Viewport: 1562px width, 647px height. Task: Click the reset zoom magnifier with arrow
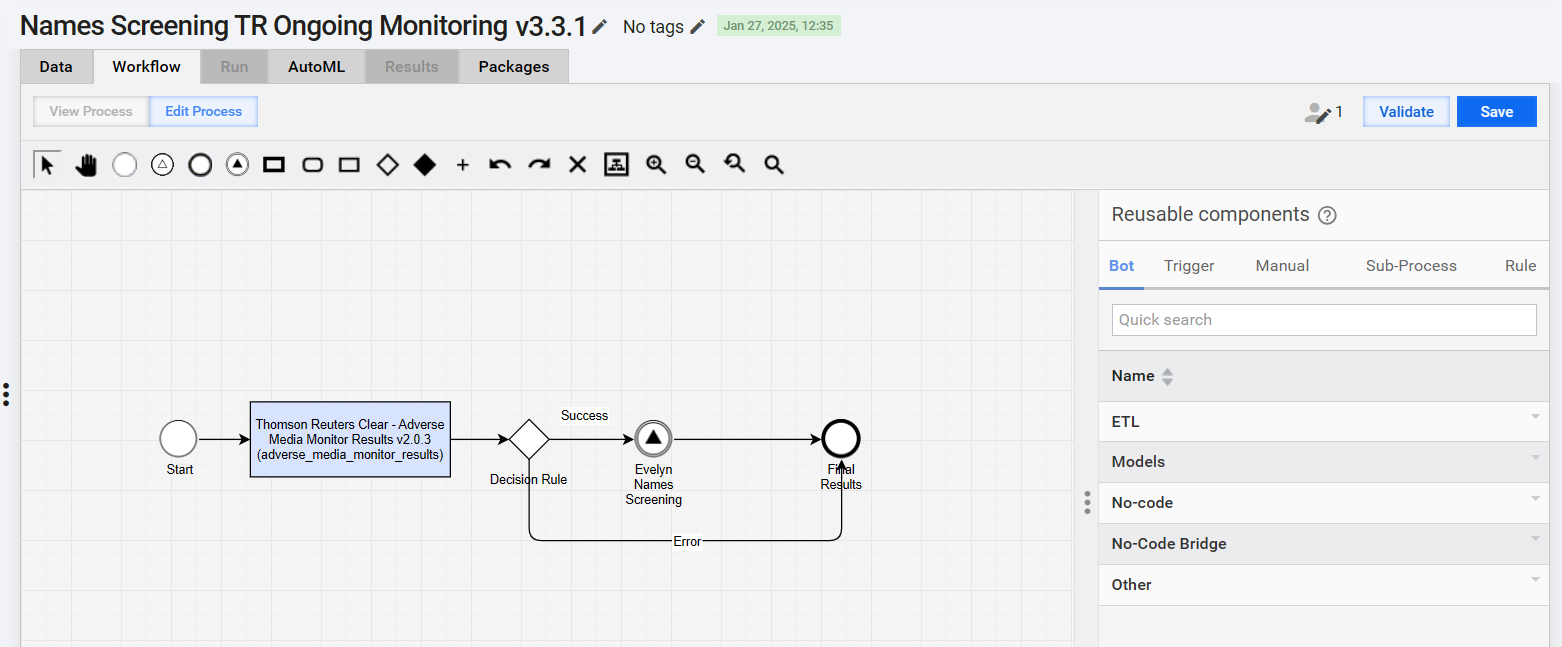click(734, 164)
